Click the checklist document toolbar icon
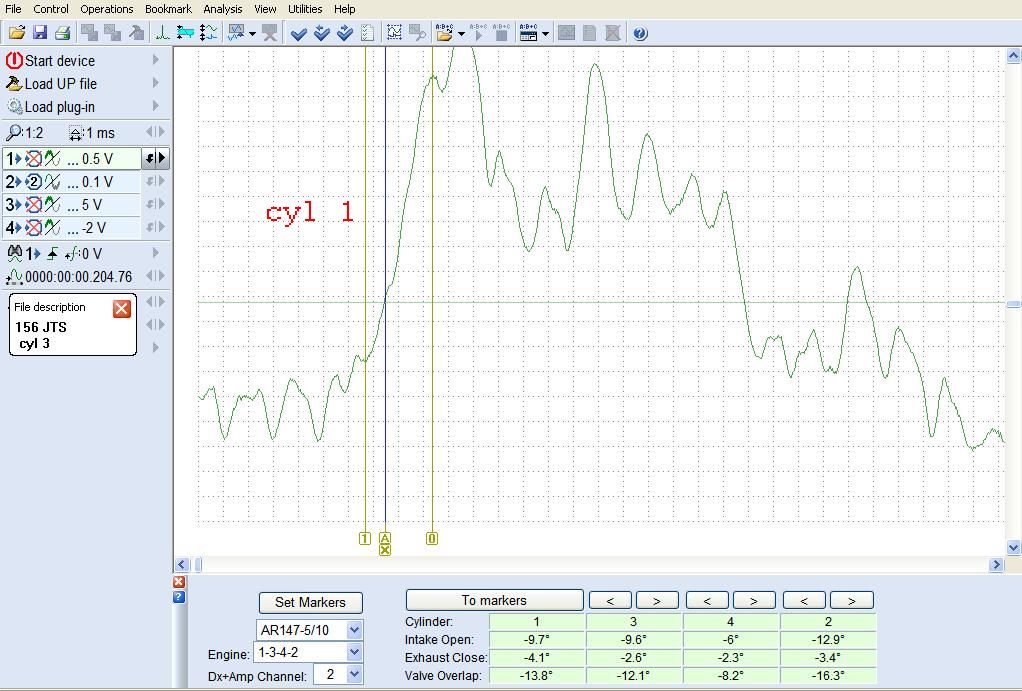 pos(368,33)
